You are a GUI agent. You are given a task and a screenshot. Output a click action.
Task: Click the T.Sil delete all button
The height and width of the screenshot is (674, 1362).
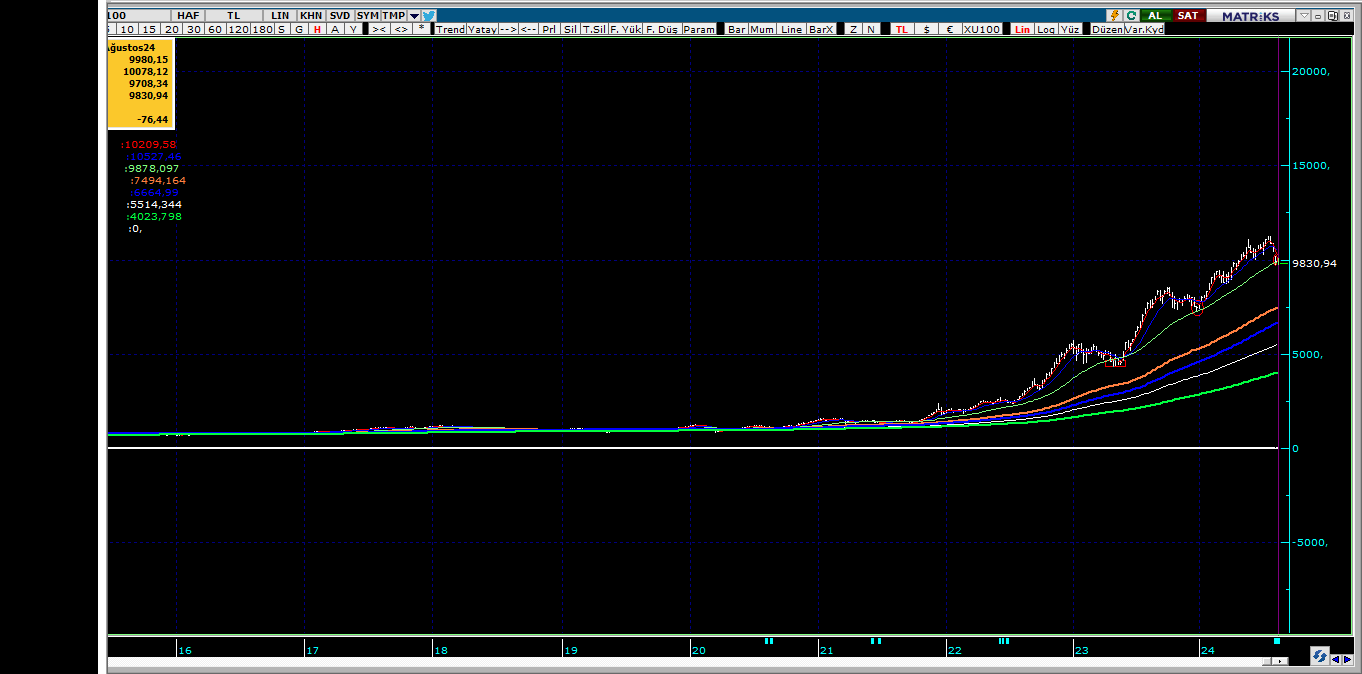point(594,29)
